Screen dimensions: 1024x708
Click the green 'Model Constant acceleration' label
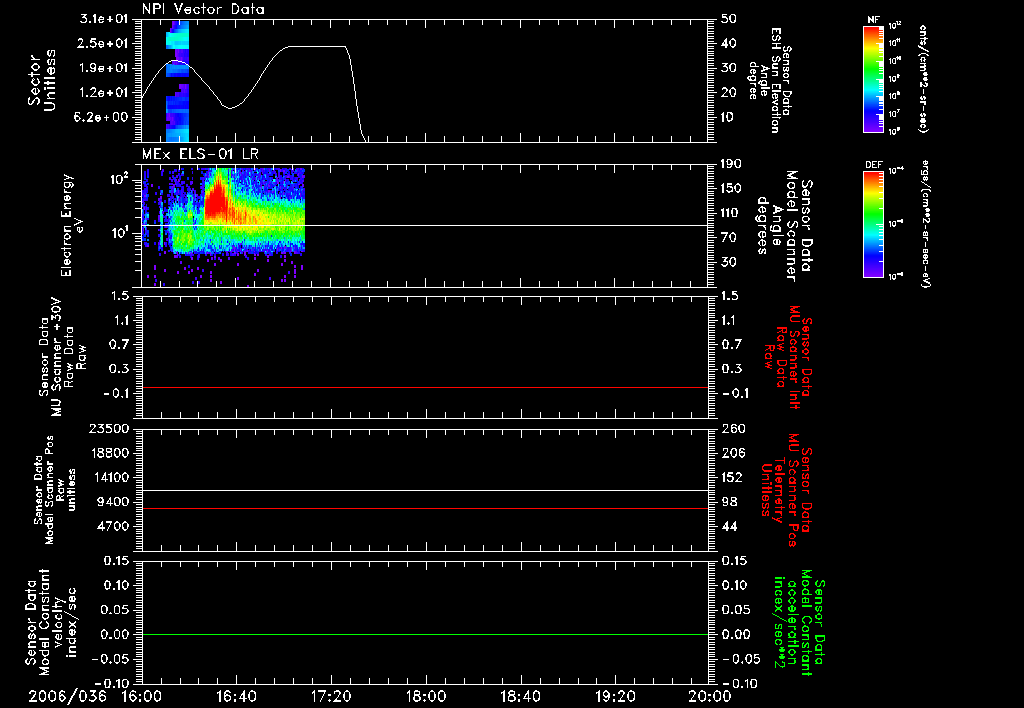(x=799, y=623)
